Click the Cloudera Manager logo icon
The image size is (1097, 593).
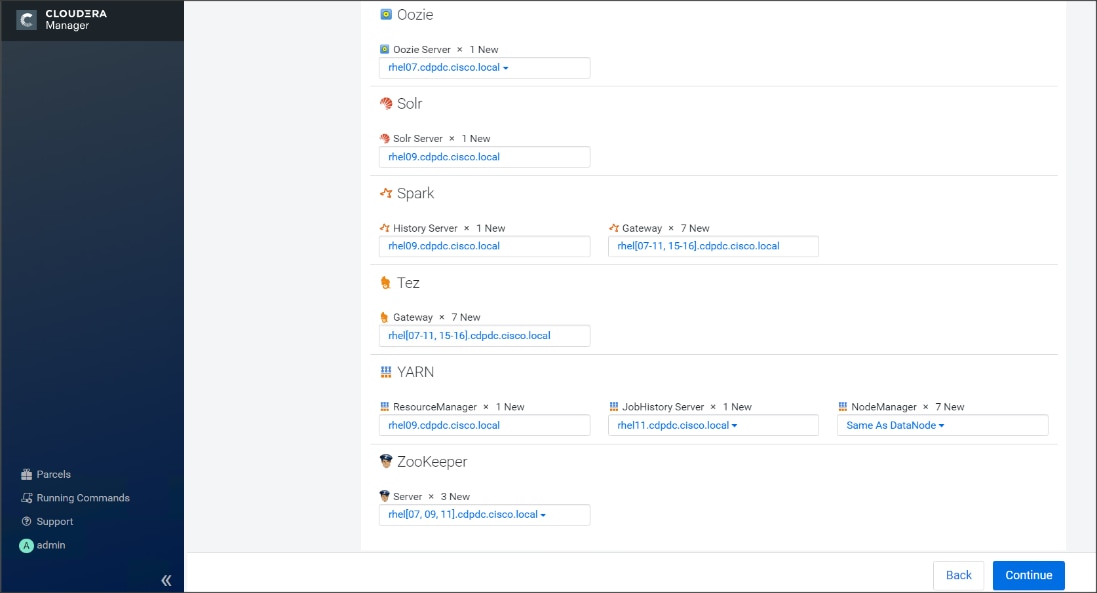27,20
